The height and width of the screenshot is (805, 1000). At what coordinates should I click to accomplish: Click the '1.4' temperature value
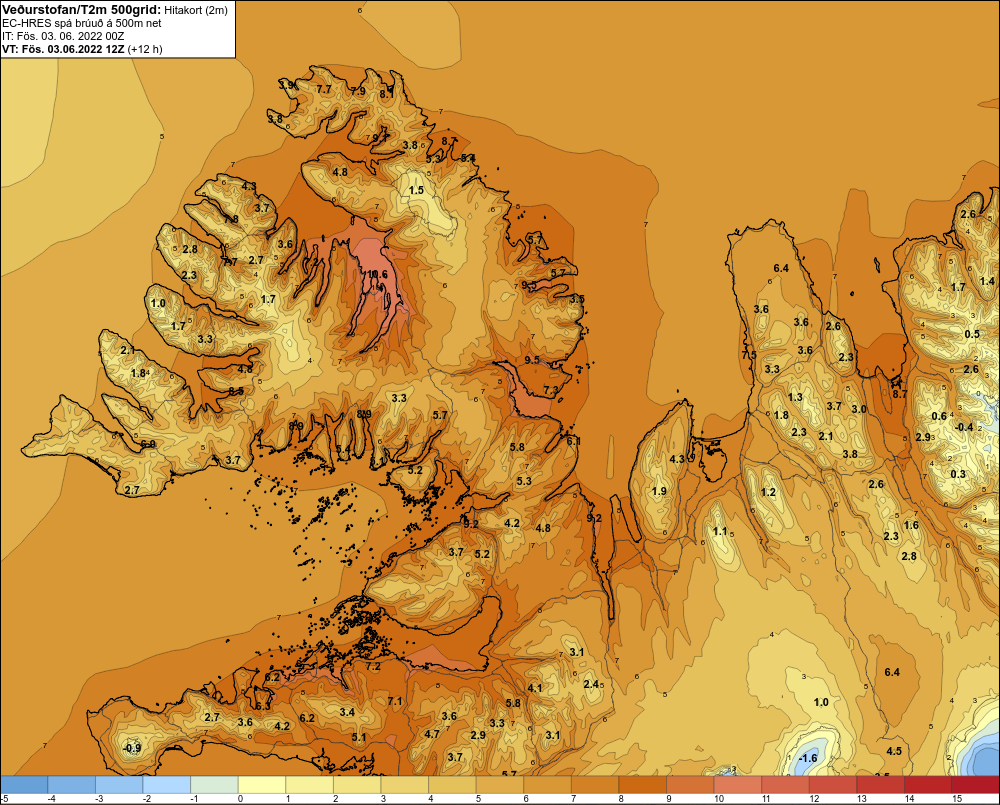coord(987,281)
